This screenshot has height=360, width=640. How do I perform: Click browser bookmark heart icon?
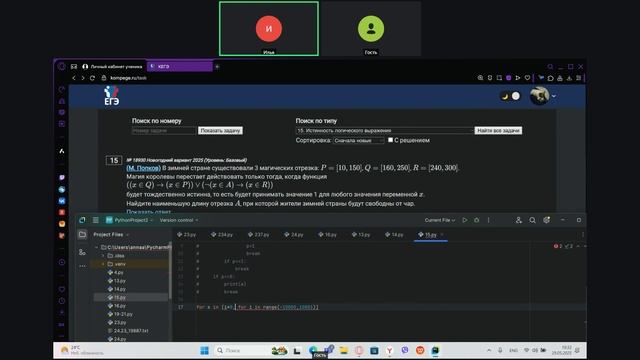click(527, 78)
